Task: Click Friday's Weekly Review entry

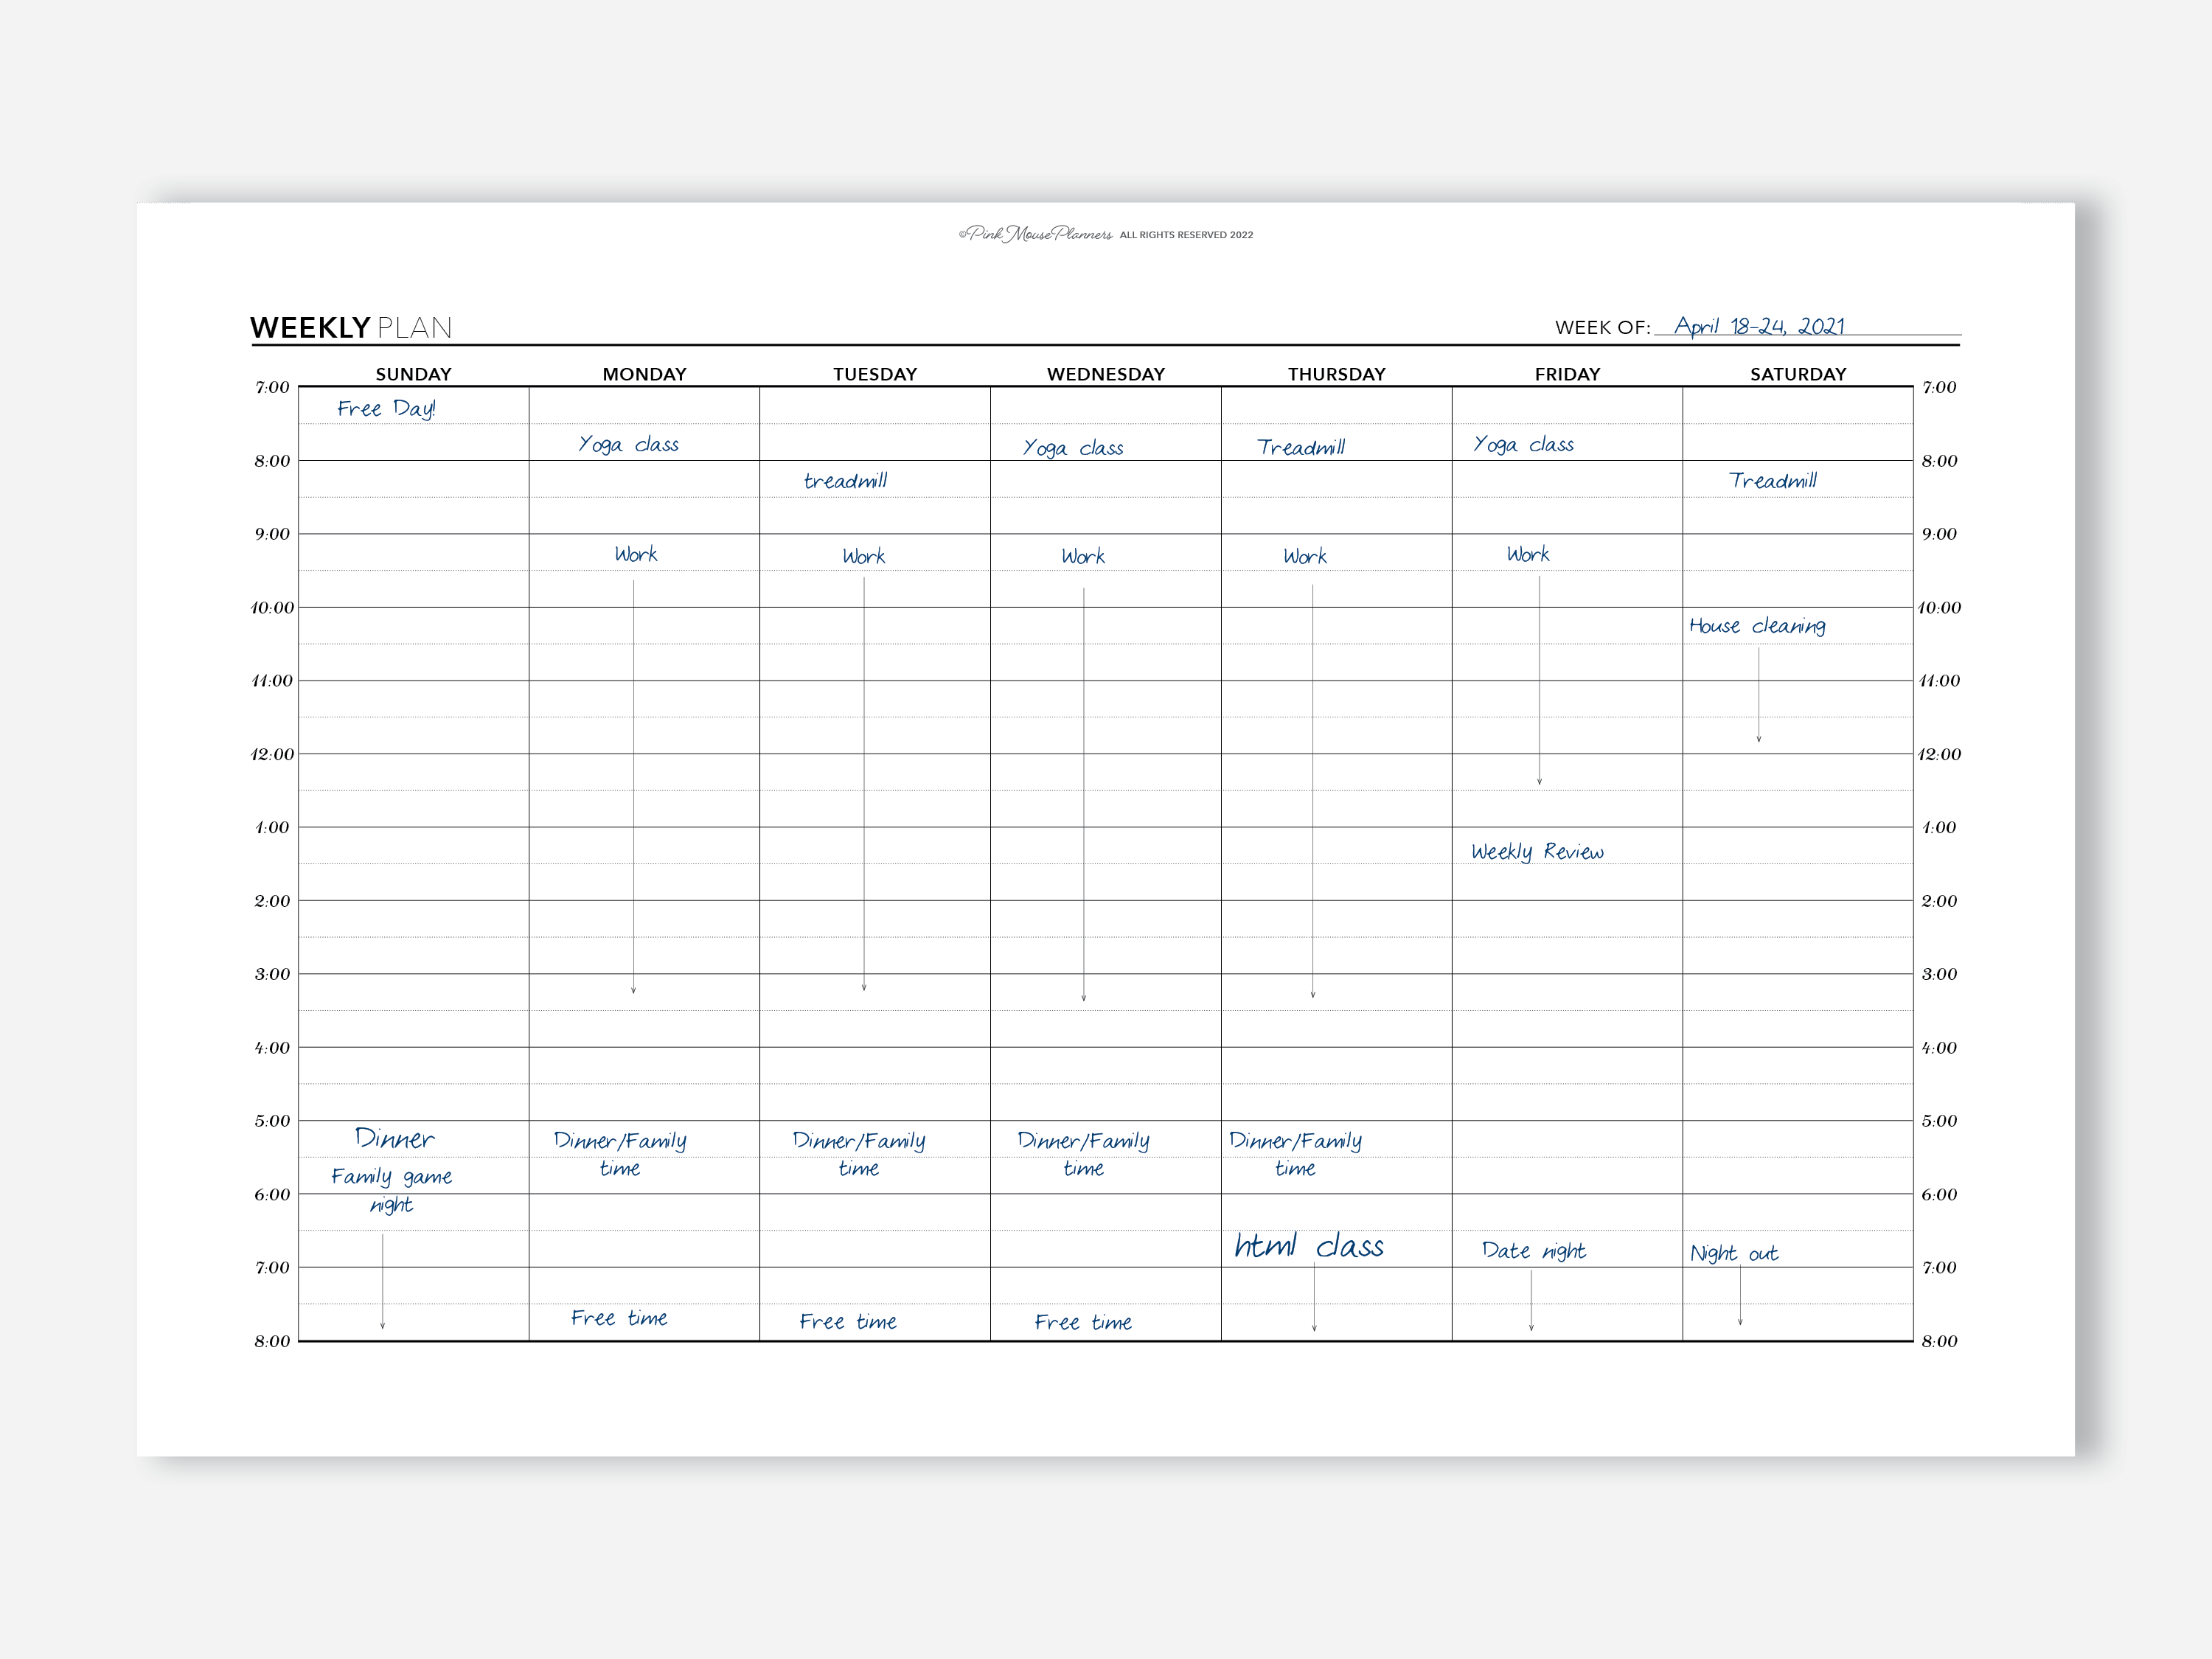Action: (1537, 852)
